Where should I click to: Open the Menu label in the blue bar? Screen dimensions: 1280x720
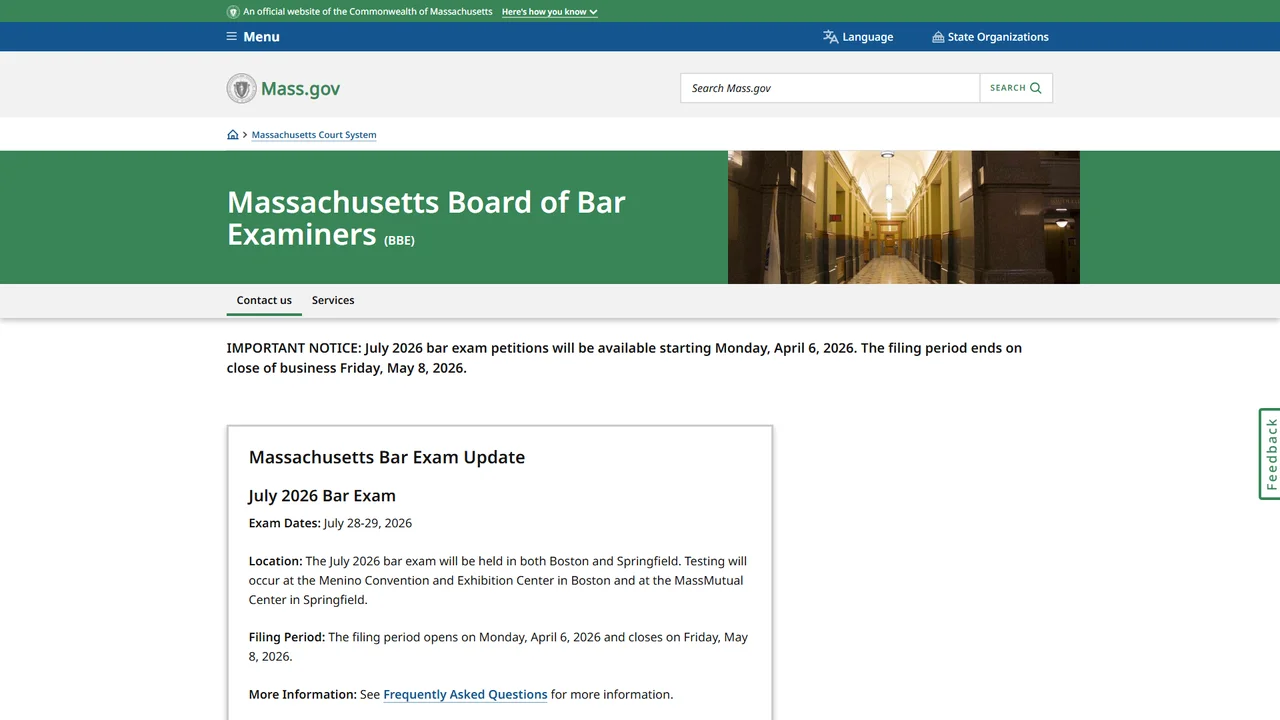(261, 37)
